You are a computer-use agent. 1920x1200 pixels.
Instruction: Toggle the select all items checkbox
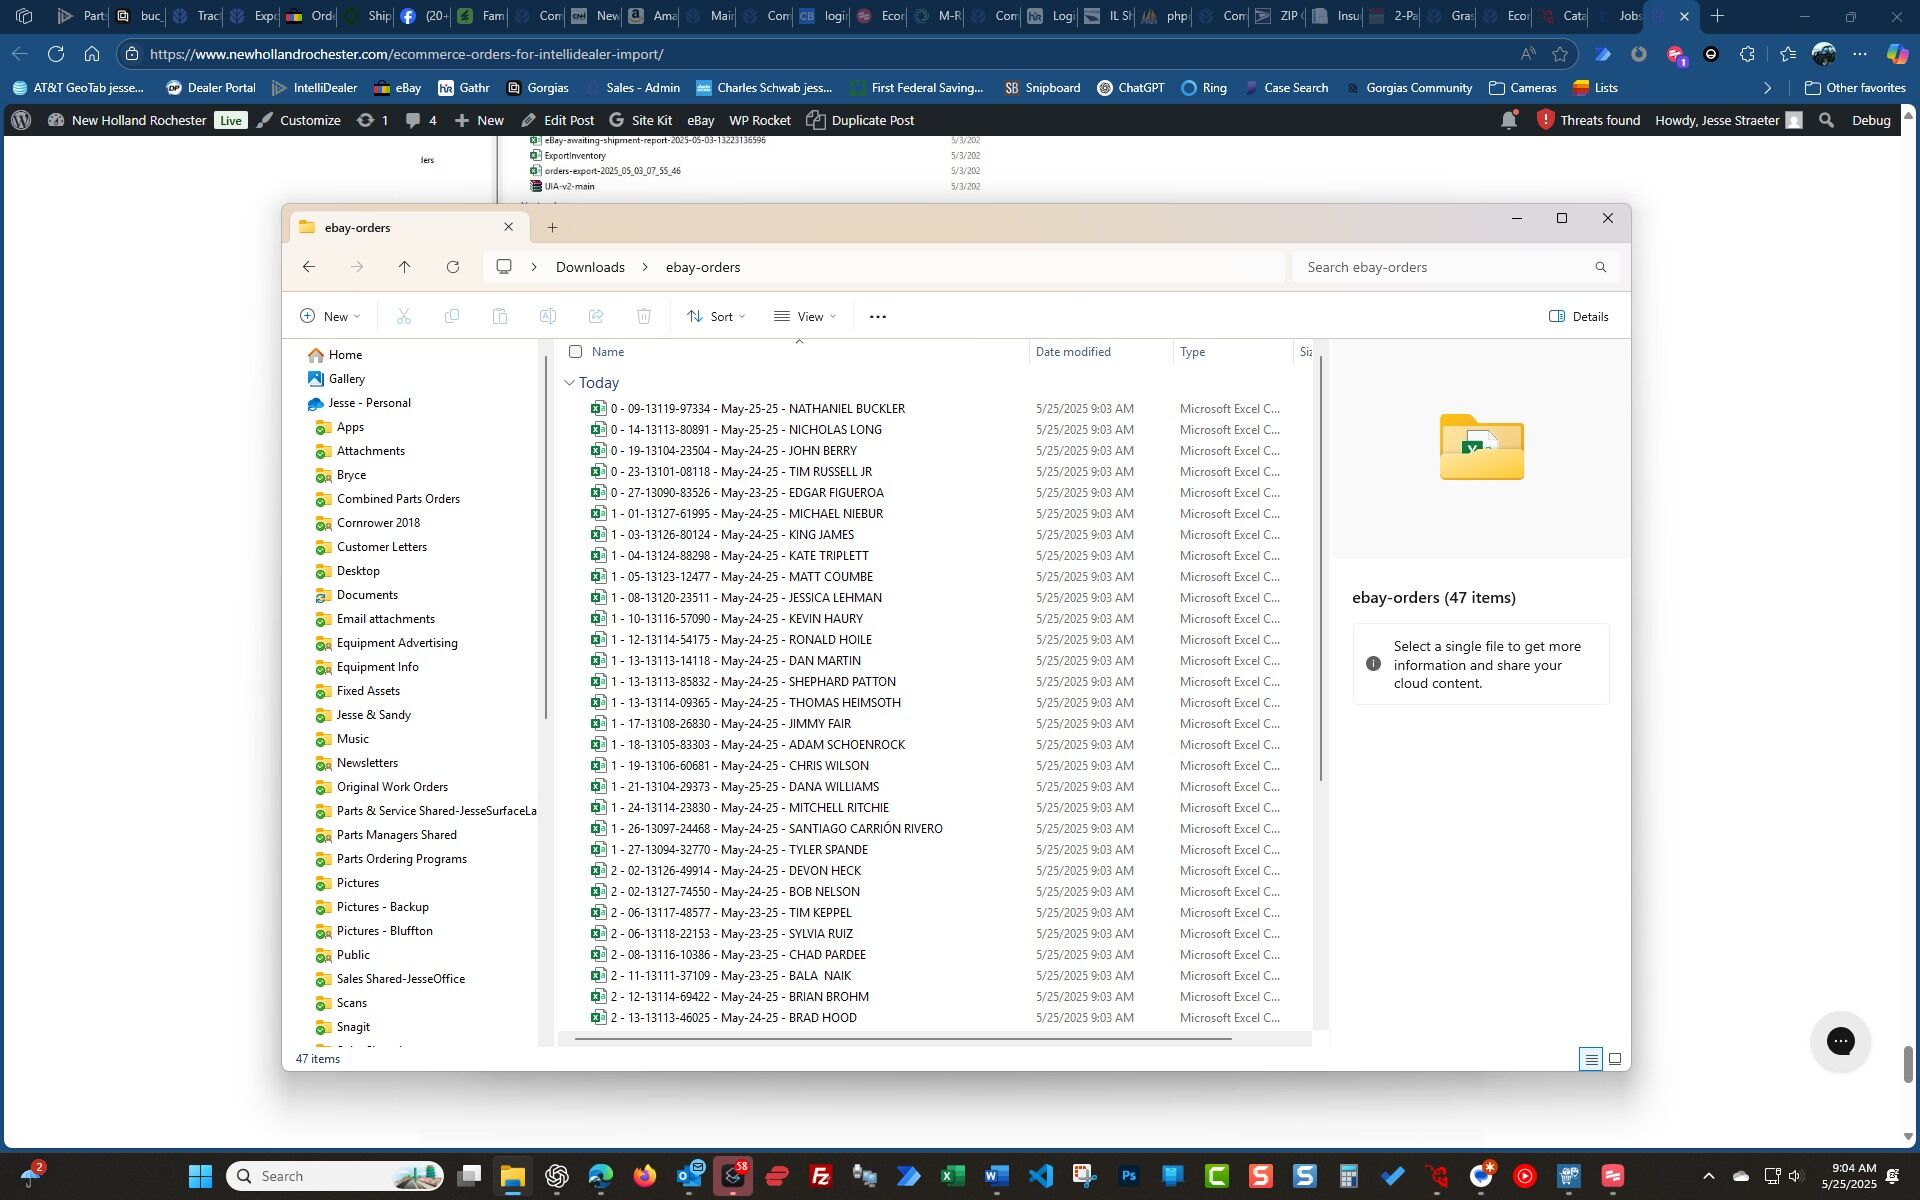coord(575,352)
